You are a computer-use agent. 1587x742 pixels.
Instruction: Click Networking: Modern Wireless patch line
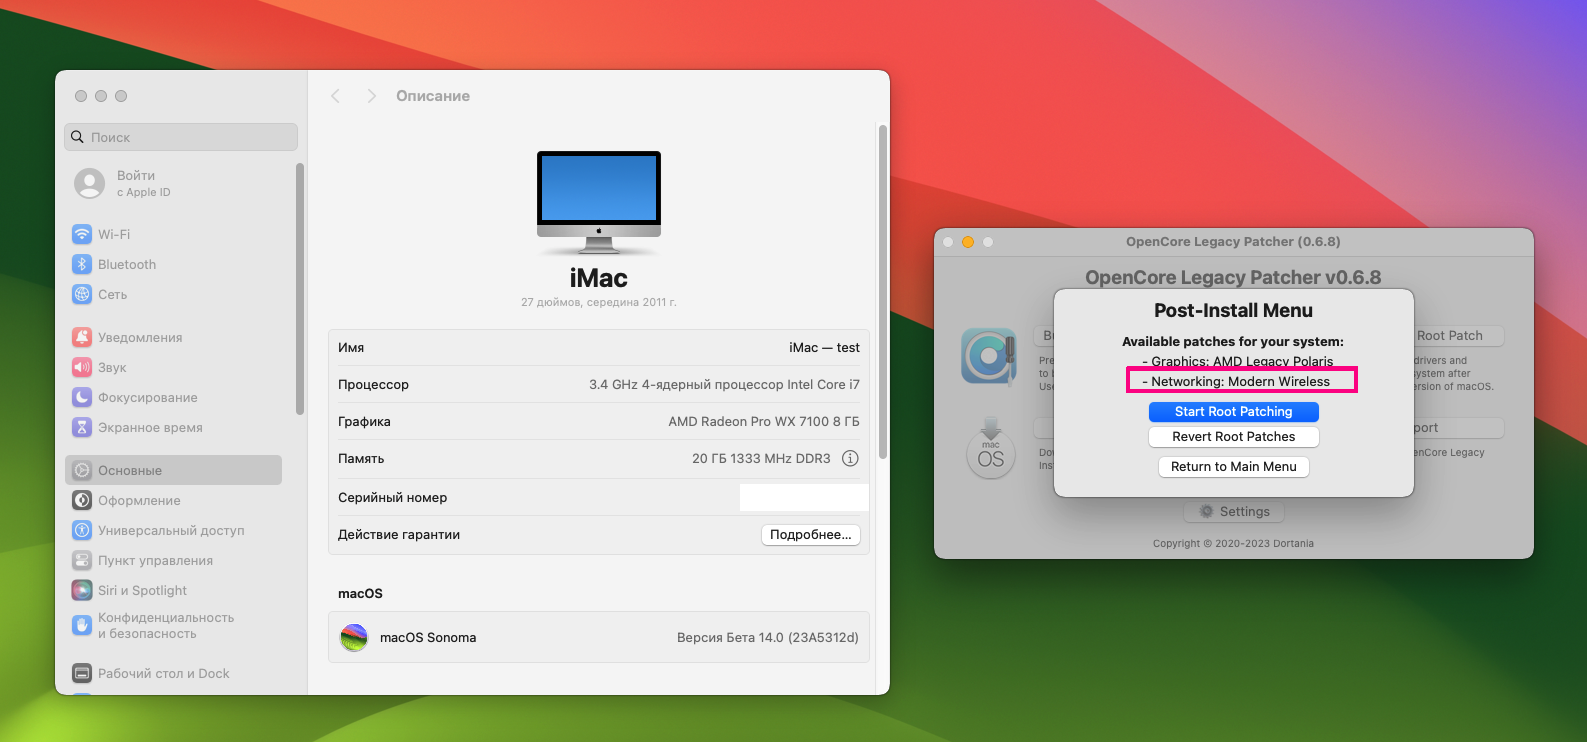click(1237, 382)
